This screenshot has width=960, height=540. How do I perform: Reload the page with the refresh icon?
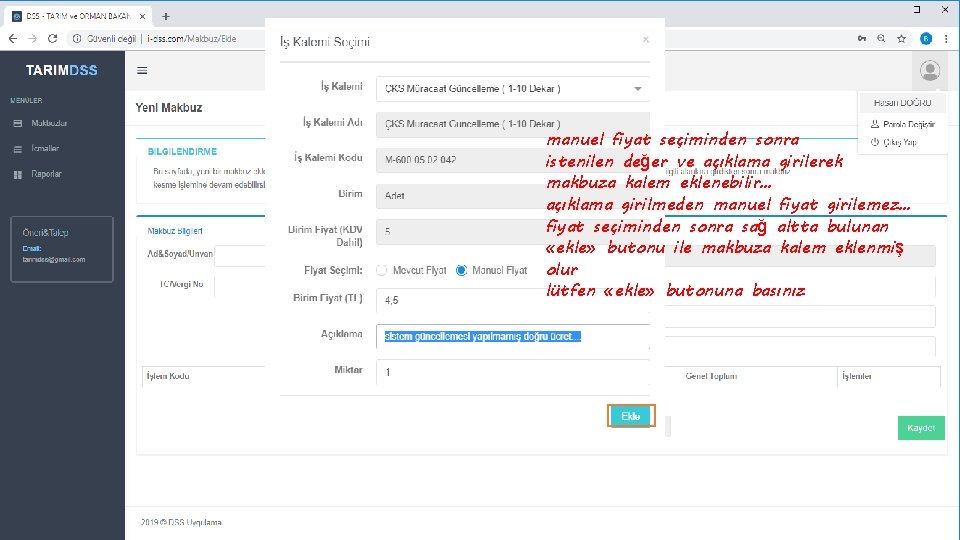tap(53, 39)
